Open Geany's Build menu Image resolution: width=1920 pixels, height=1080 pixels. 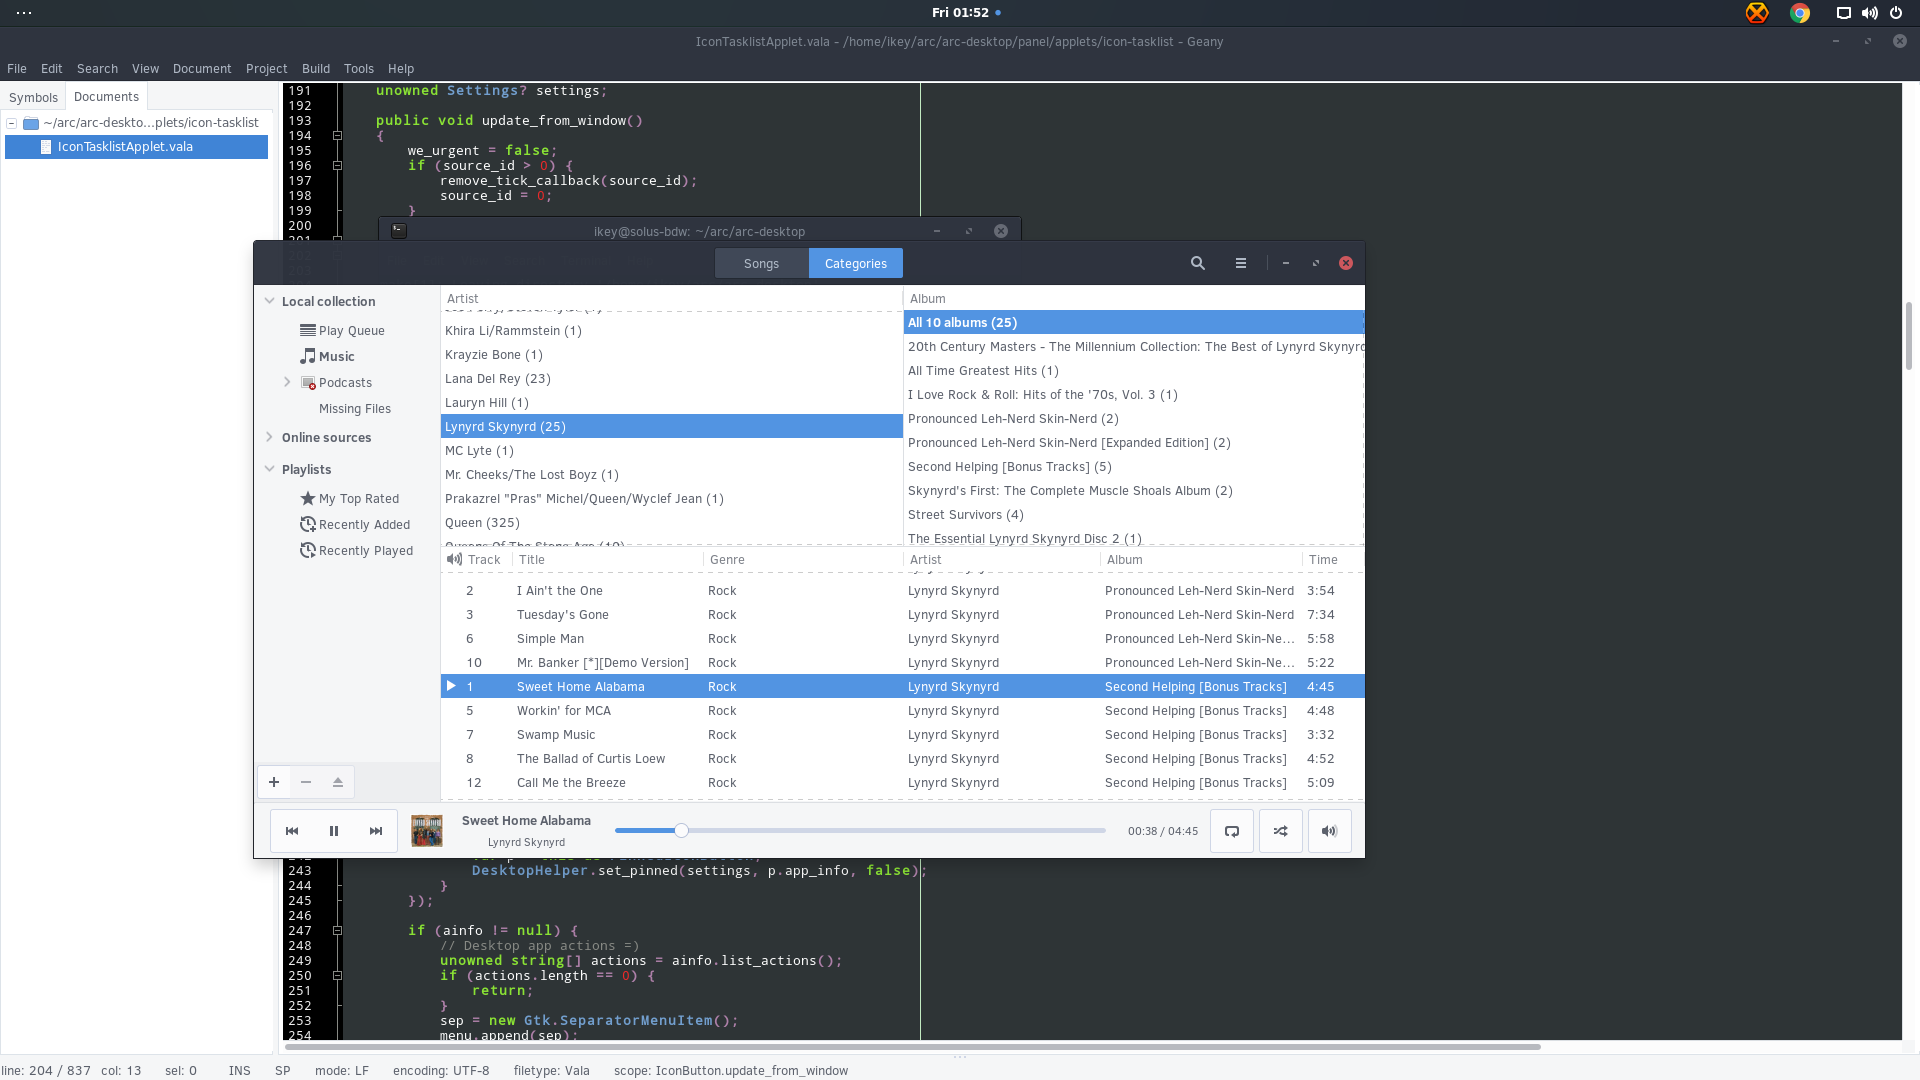coord(316,69)
